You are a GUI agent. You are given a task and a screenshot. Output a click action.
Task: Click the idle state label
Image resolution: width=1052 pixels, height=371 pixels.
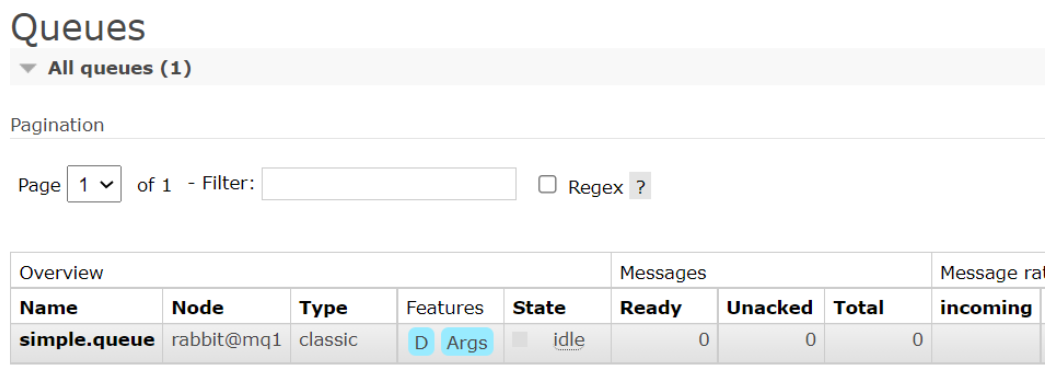click(x=569, y=340)
